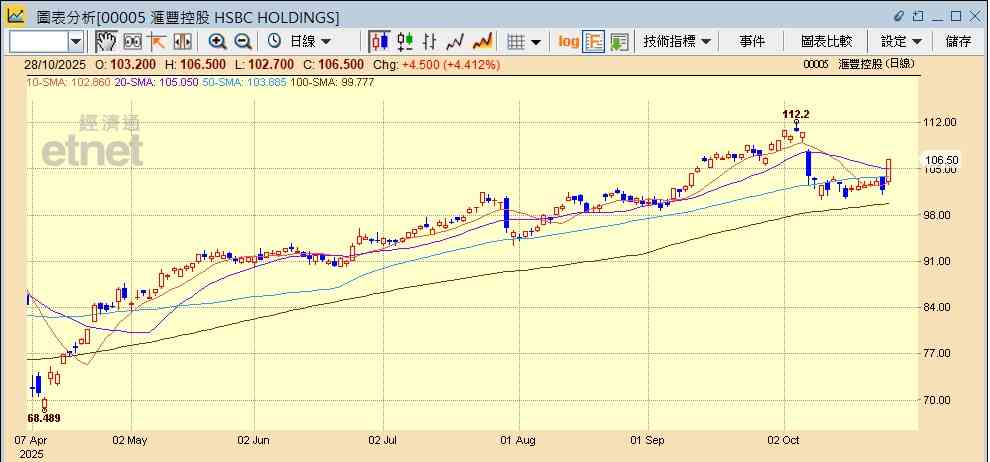Open the 設定 menu
The image size is (990, 462).
pyautogui.click(x=902, y=41)
